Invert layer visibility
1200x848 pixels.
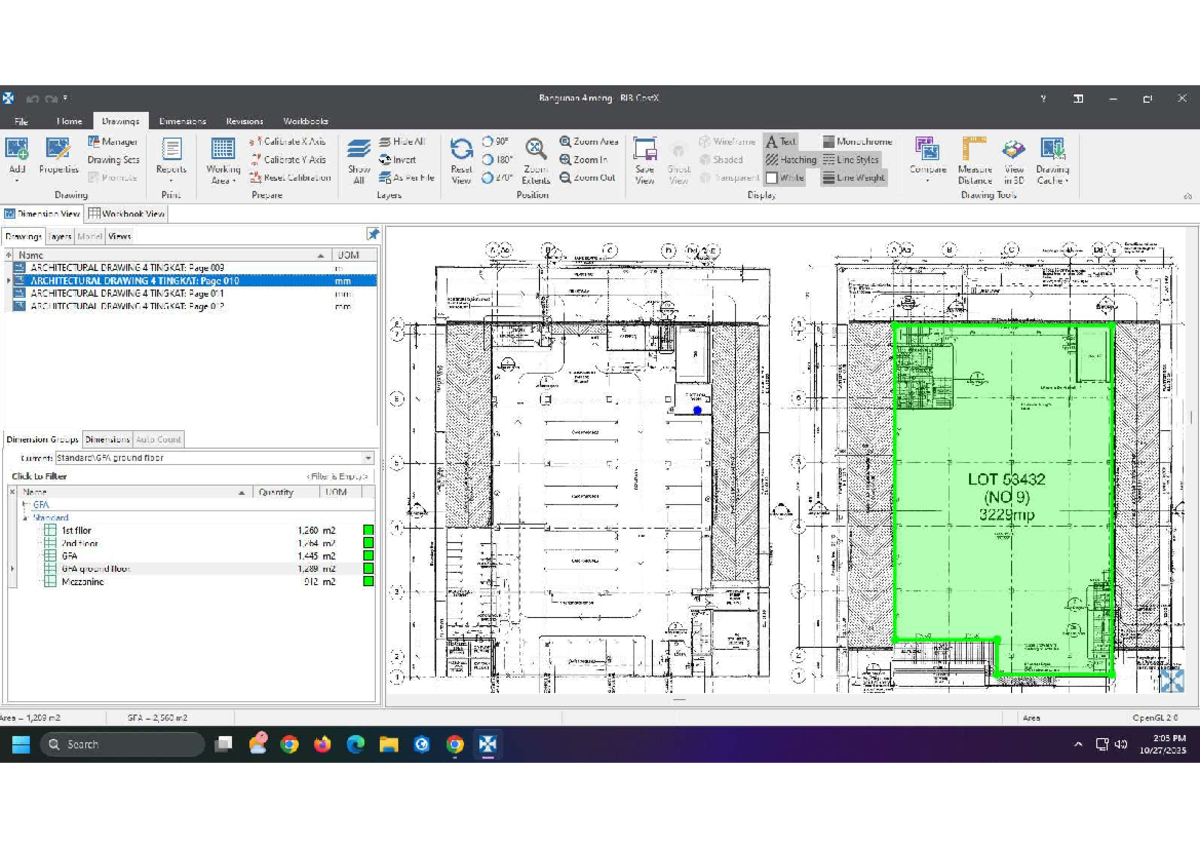pos(398,160)
